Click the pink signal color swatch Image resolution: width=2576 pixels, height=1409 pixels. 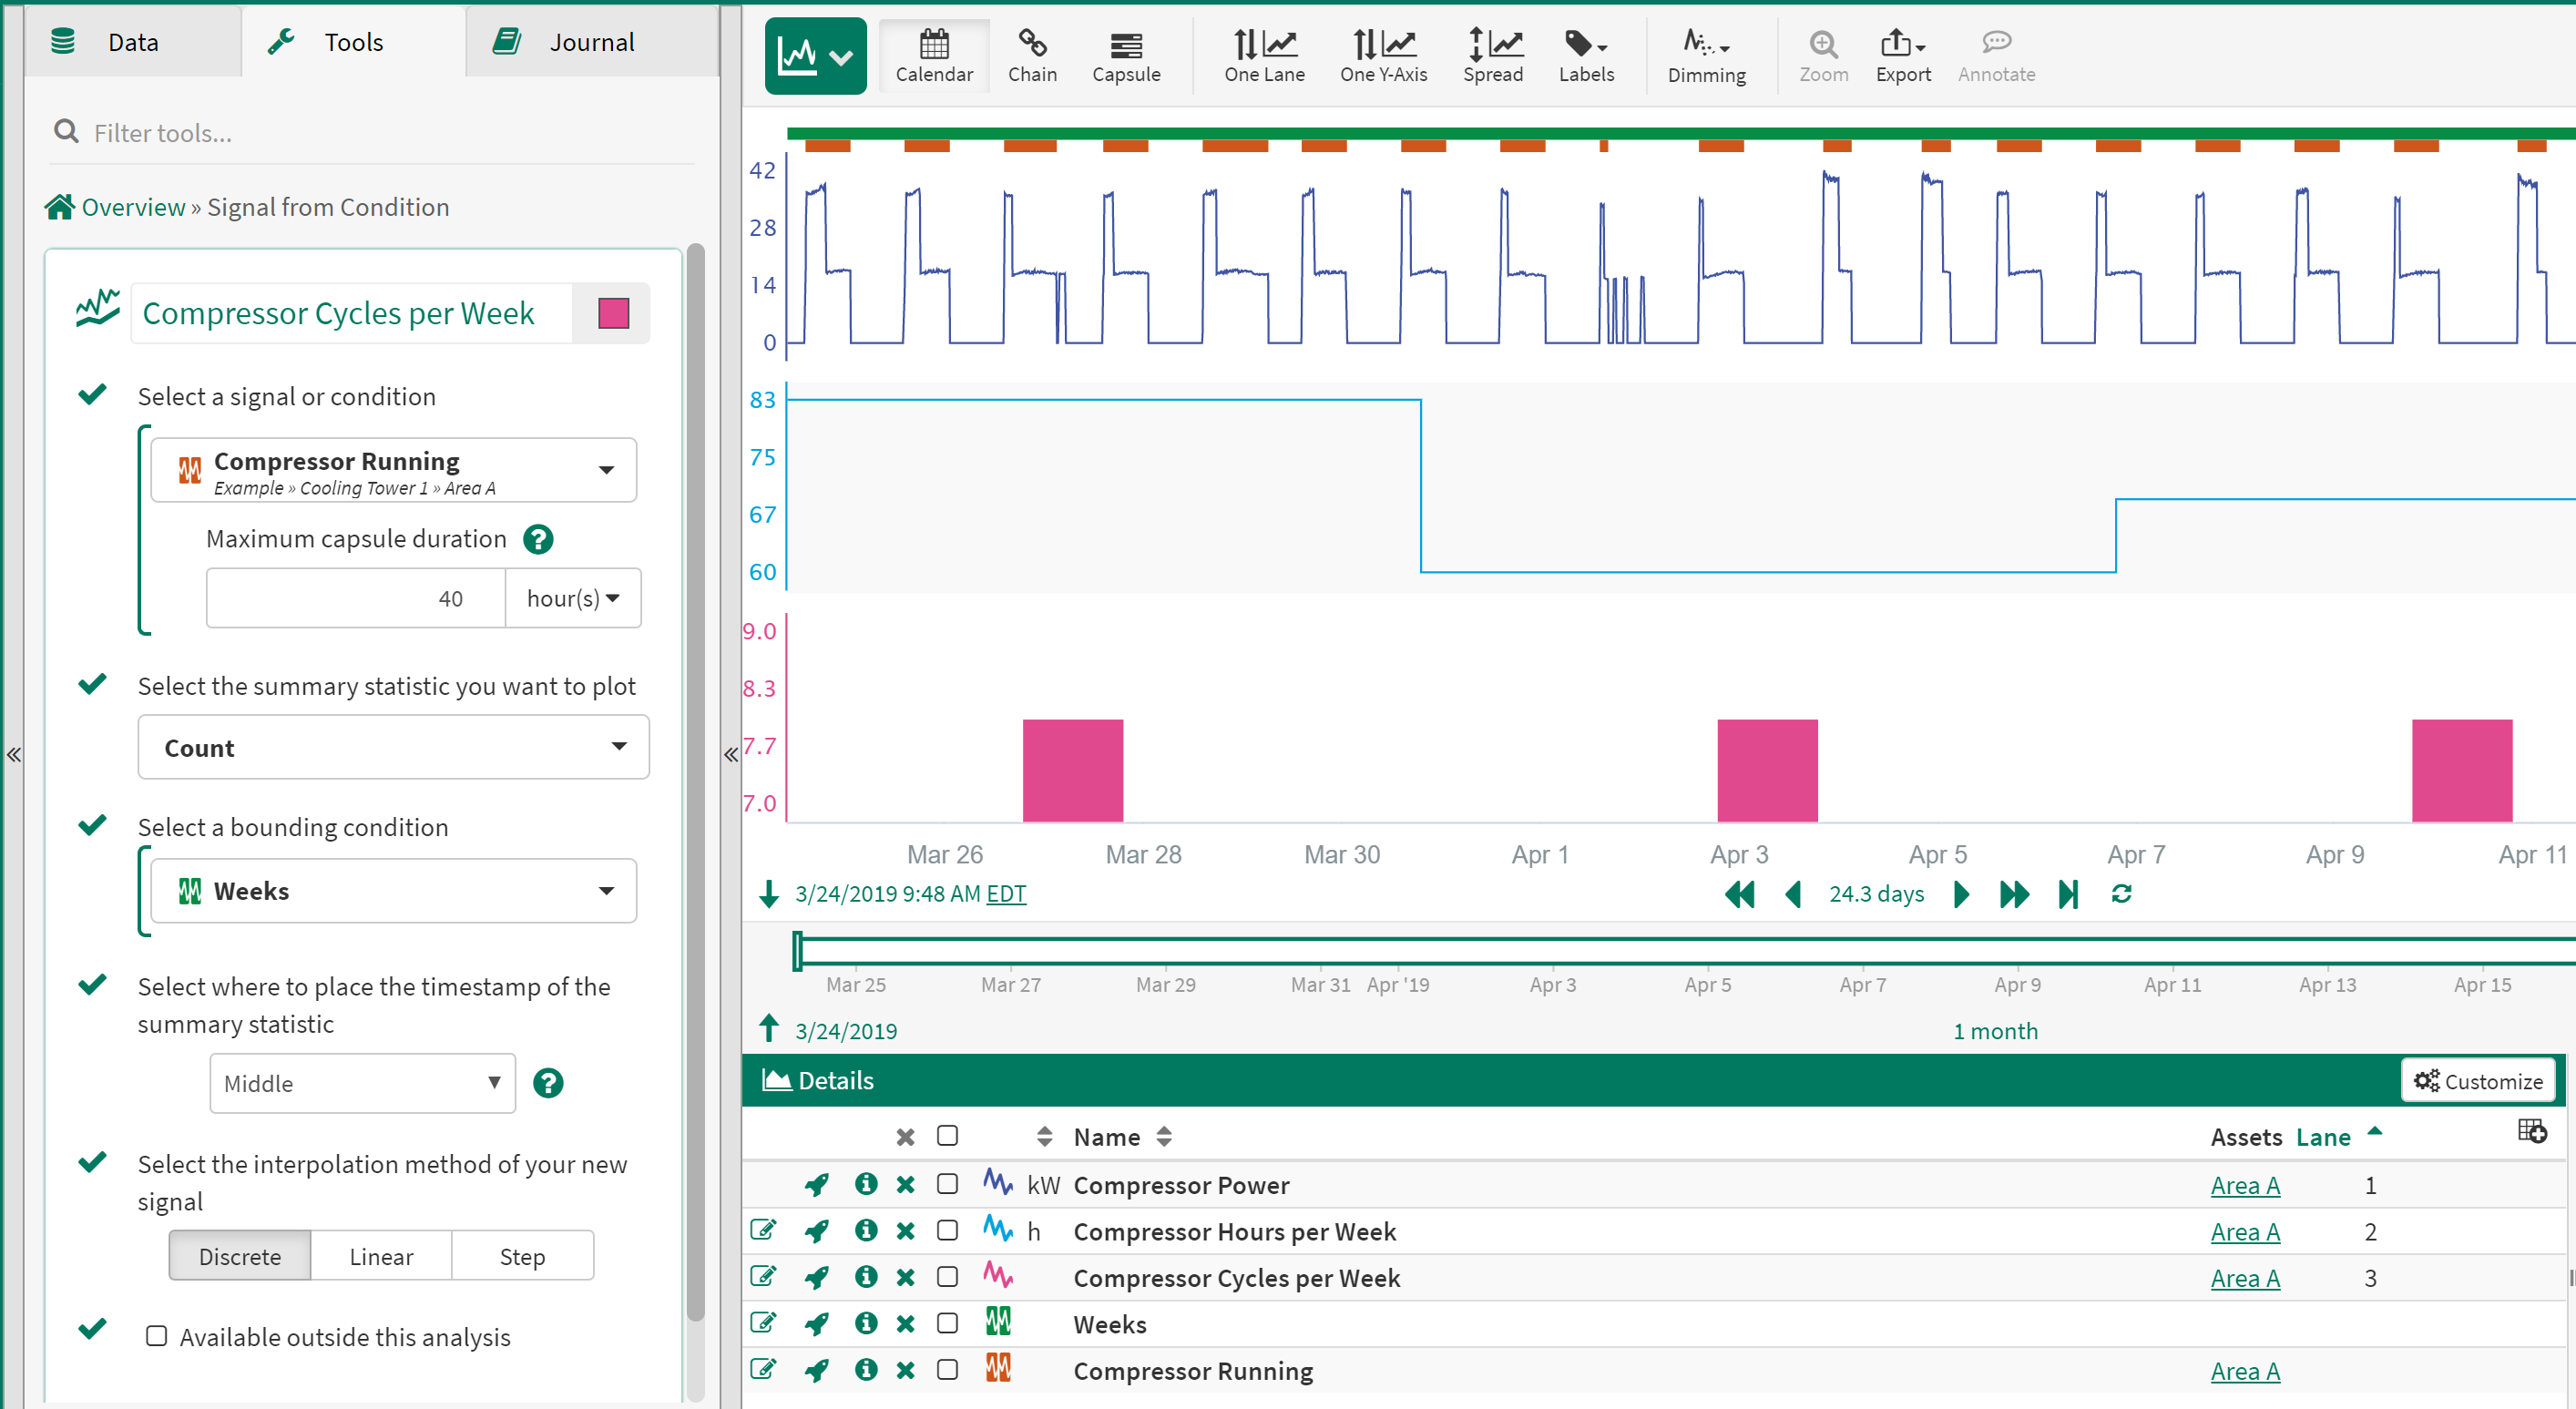tap(613, 313)
